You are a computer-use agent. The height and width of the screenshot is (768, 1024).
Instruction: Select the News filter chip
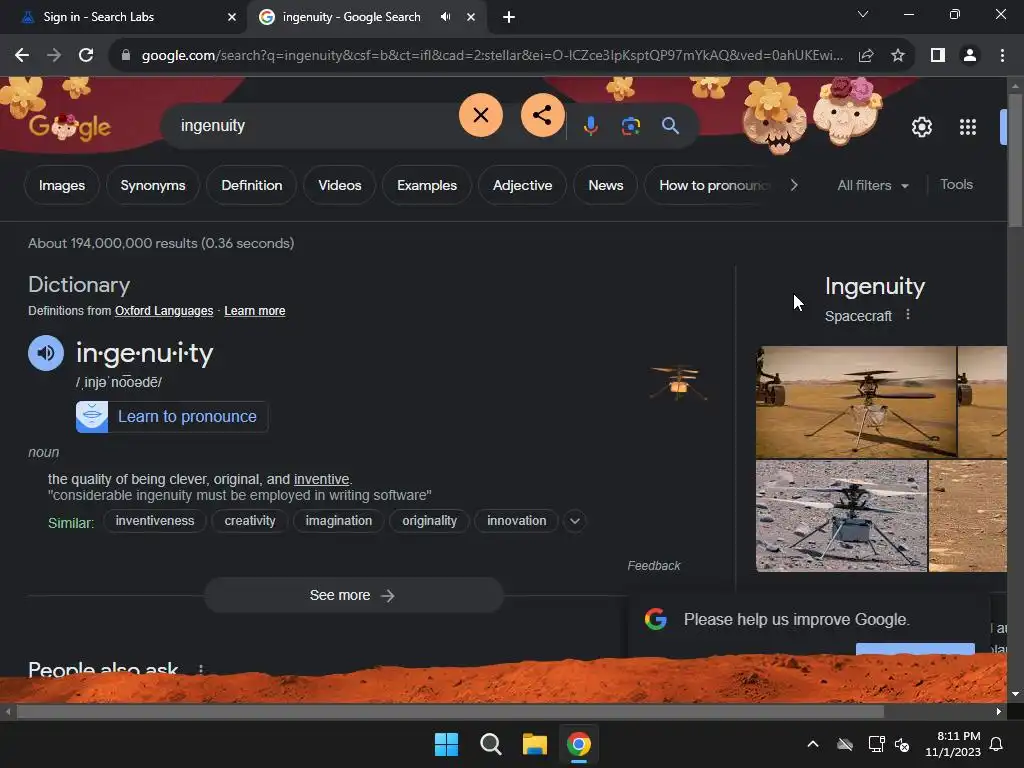[x=605, y=185]
